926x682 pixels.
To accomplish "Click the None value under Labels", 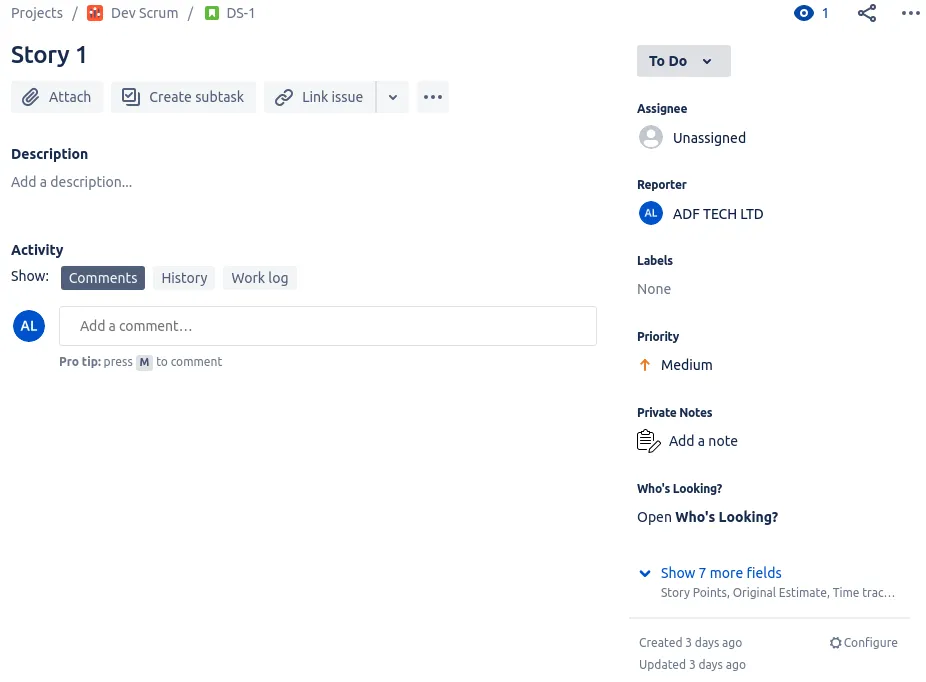I will 654,289.
